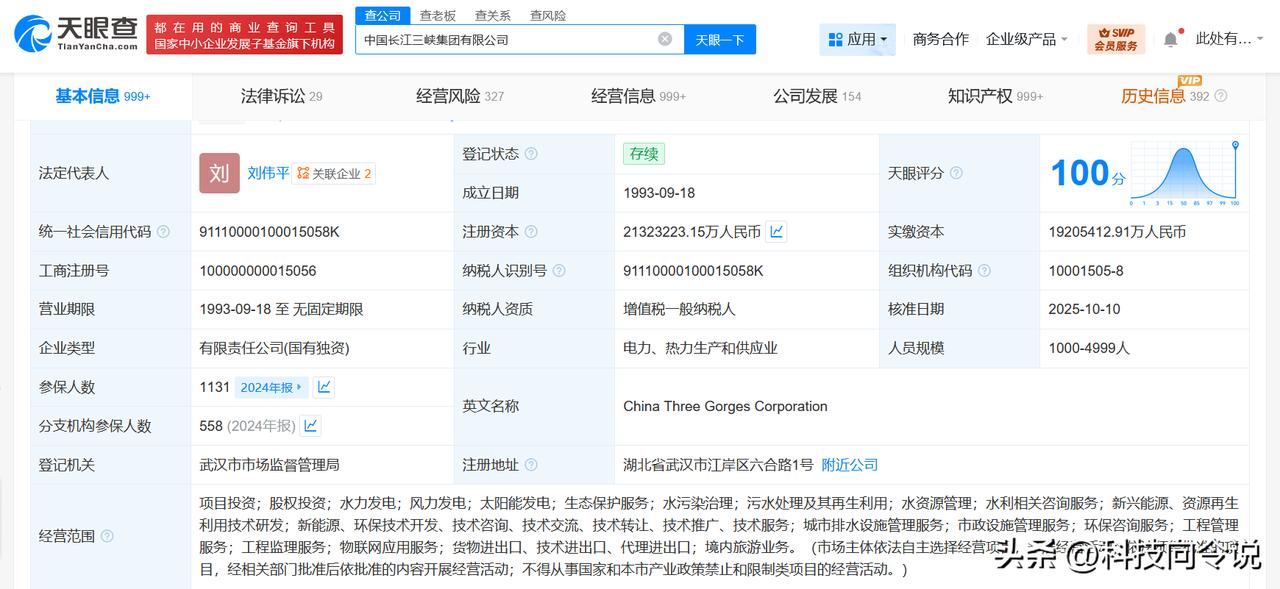Open the 附近公司 link

point(850,465)
